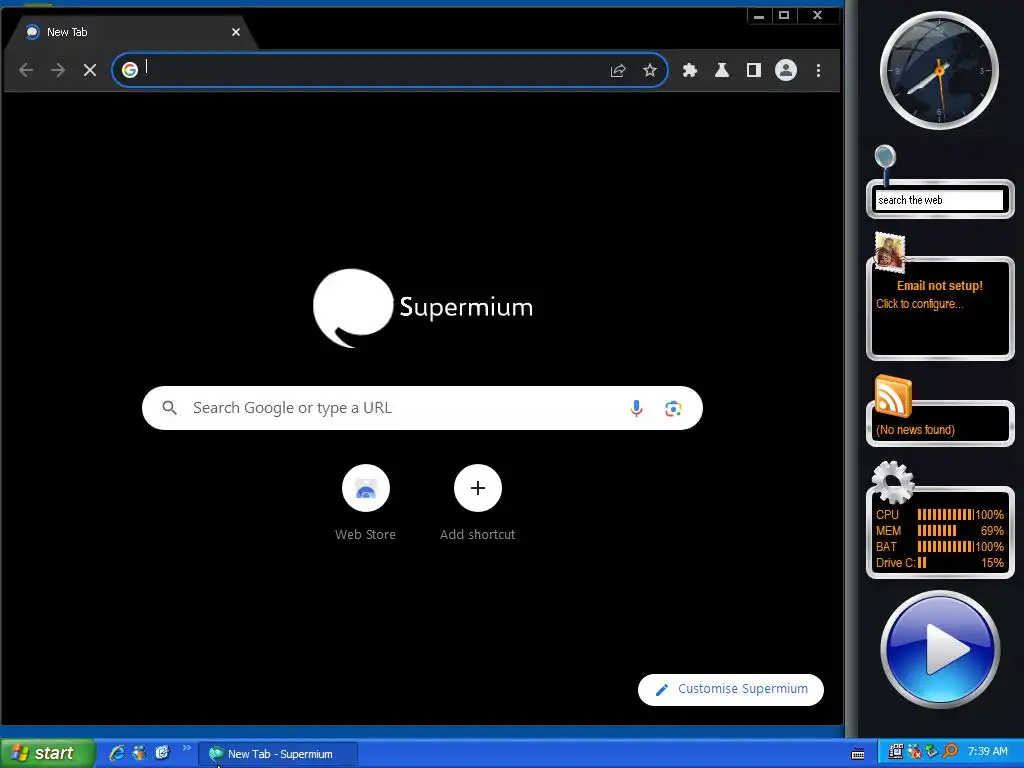Go forward with the forward arrow
Screen dimensions: 1024x768
click(x=58, y=70)
